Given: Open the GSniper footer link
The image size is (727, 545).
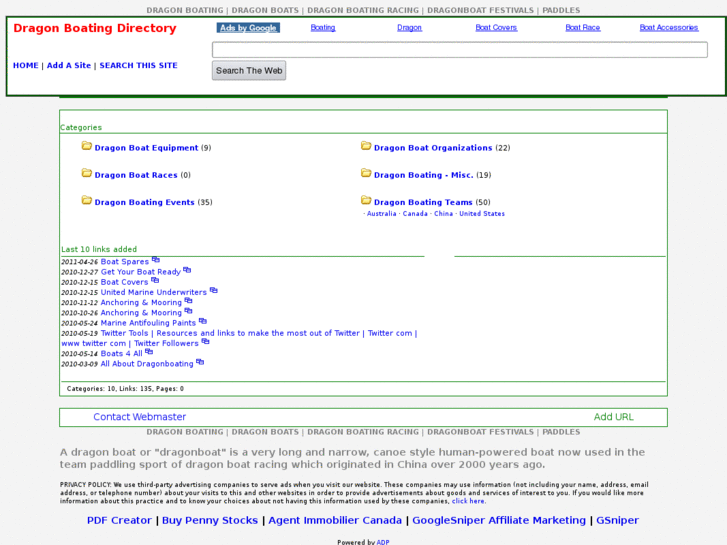Looking at the screenshot, I should 617,520.
